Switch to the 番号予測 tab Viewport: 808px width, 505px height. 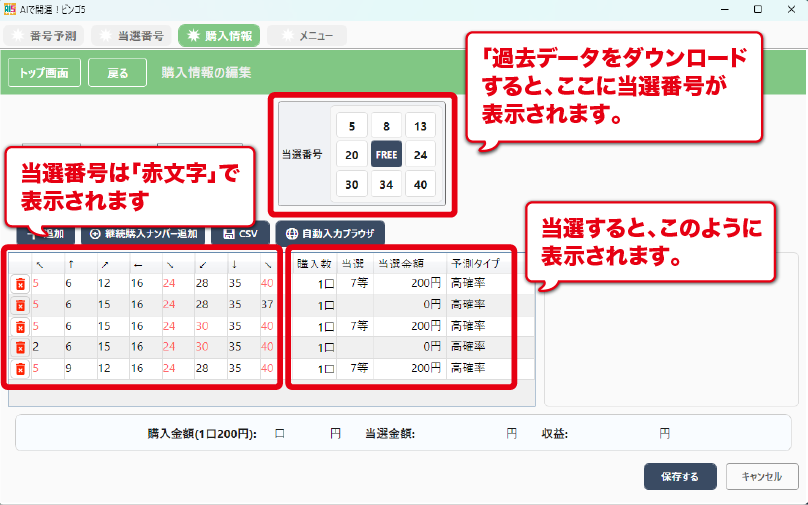pos(44,36)
